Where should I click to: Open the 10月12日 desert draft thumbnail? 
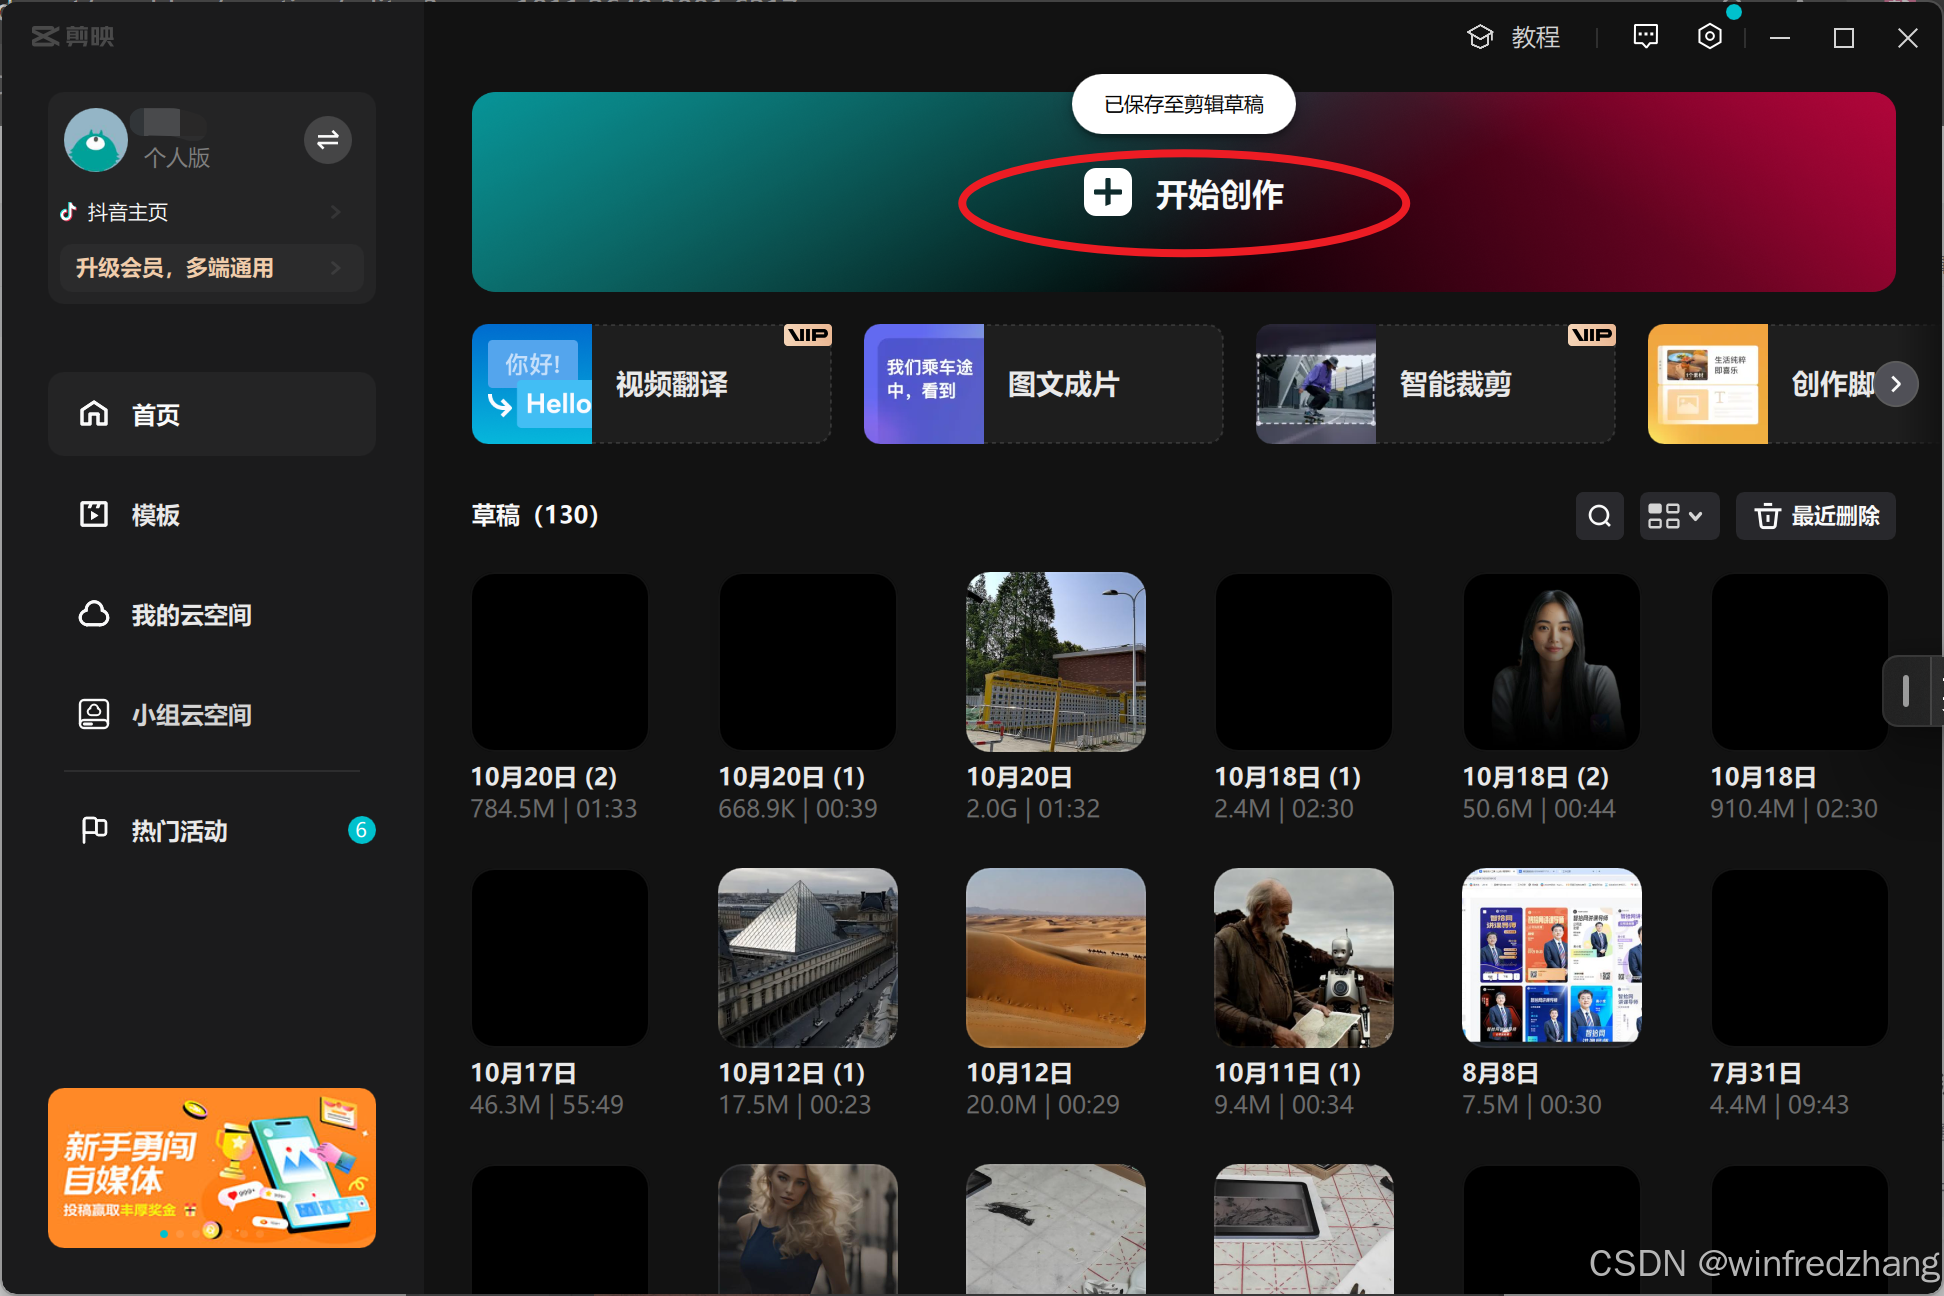pos(1055,958)
